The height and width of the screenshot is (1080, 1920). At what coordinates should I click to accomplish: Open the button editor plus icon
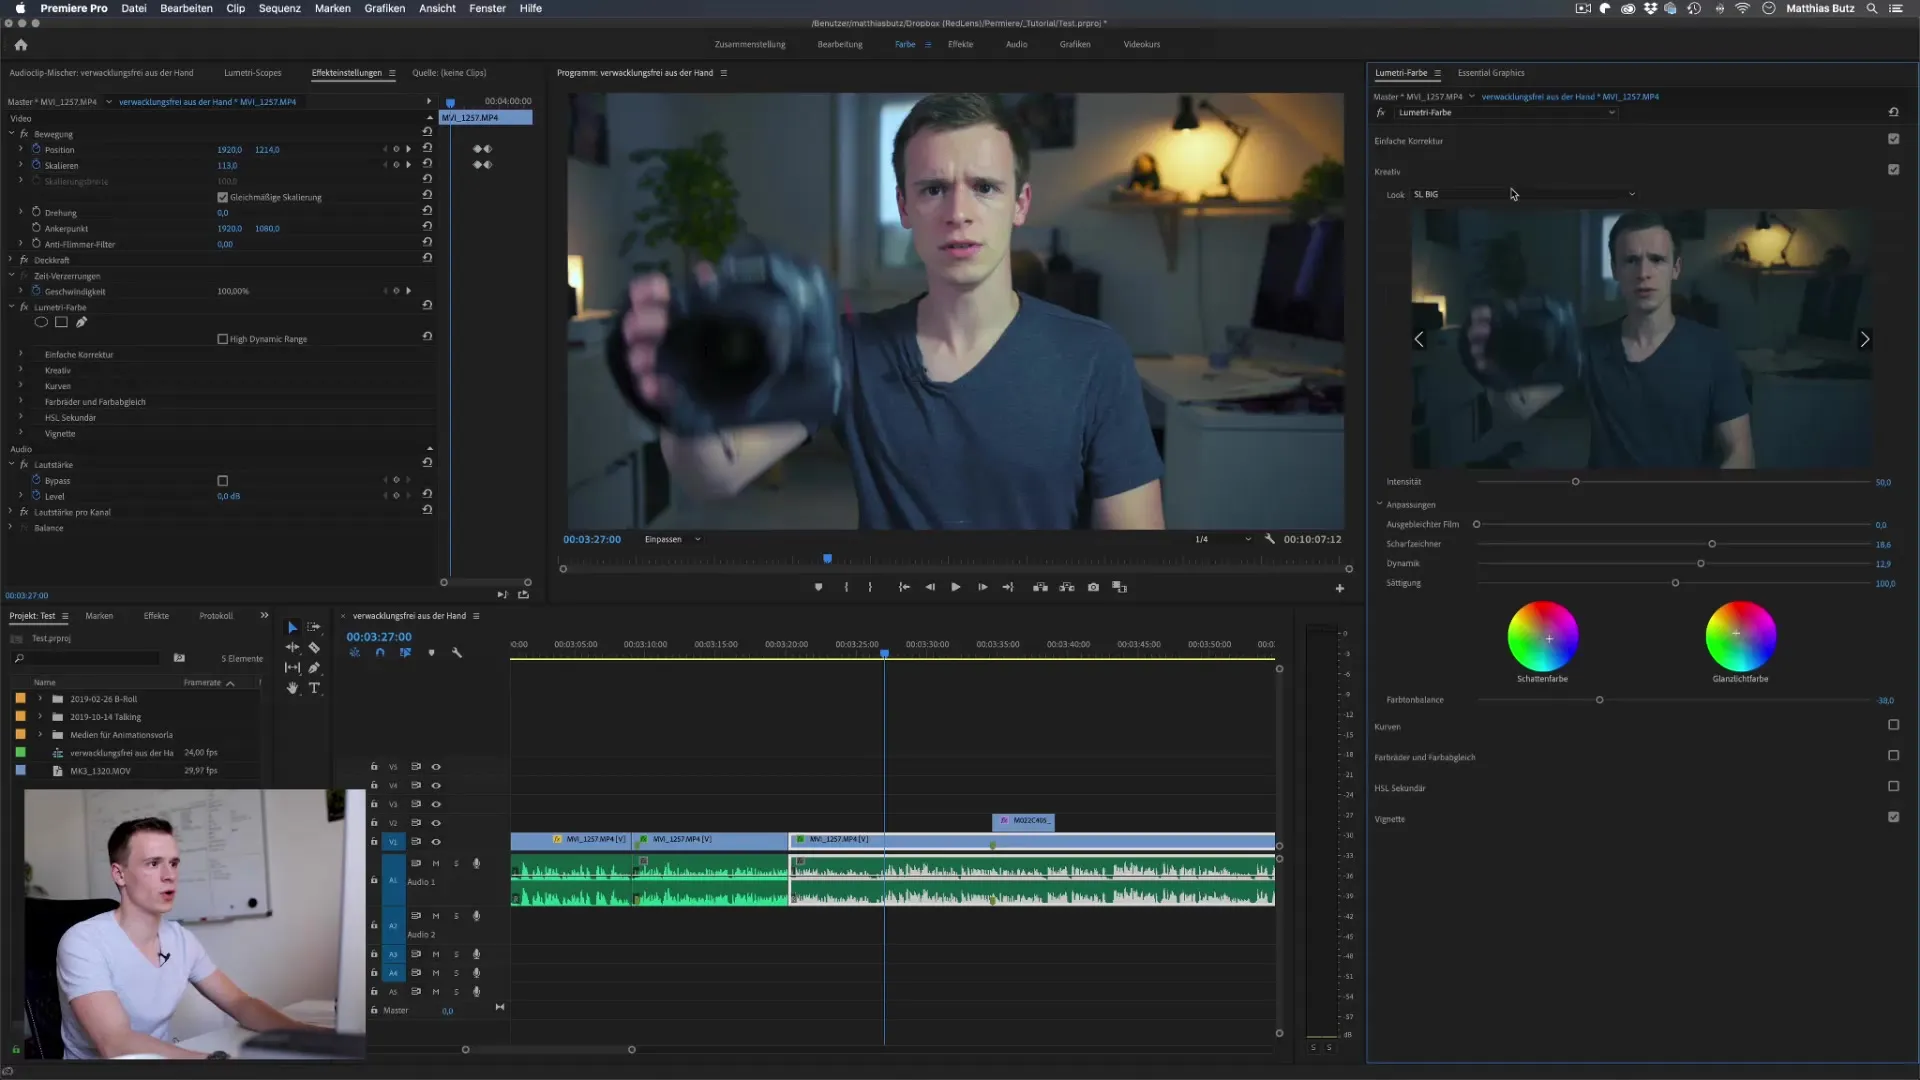click(1340, 588)
